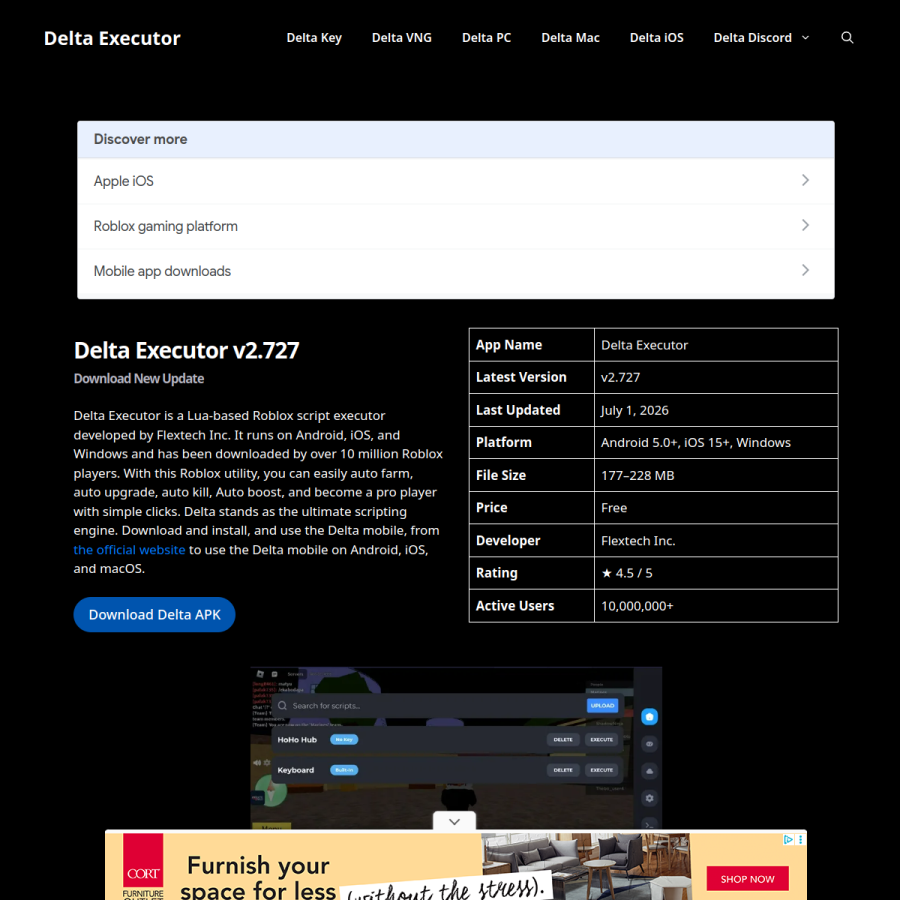Click the cloud icon in app sidebar
Image resolution: width=900 pixels, height=900 pixels.
[x=649, y=771]
